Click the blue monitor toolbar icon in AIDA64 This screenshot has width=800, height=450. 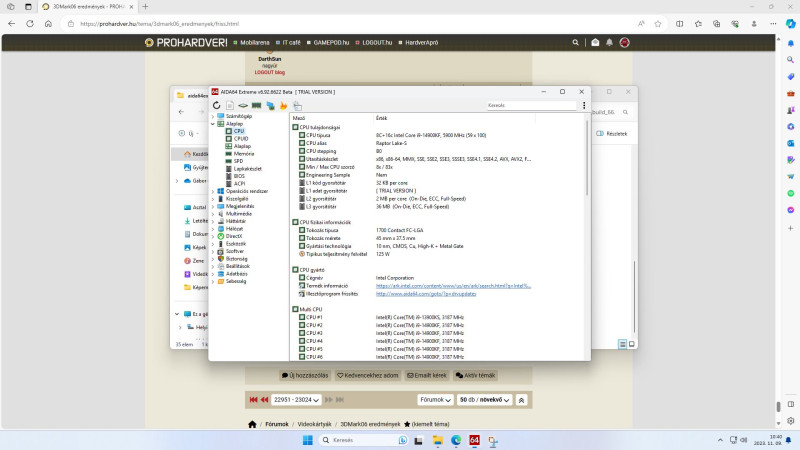click(x=270, y=106)
